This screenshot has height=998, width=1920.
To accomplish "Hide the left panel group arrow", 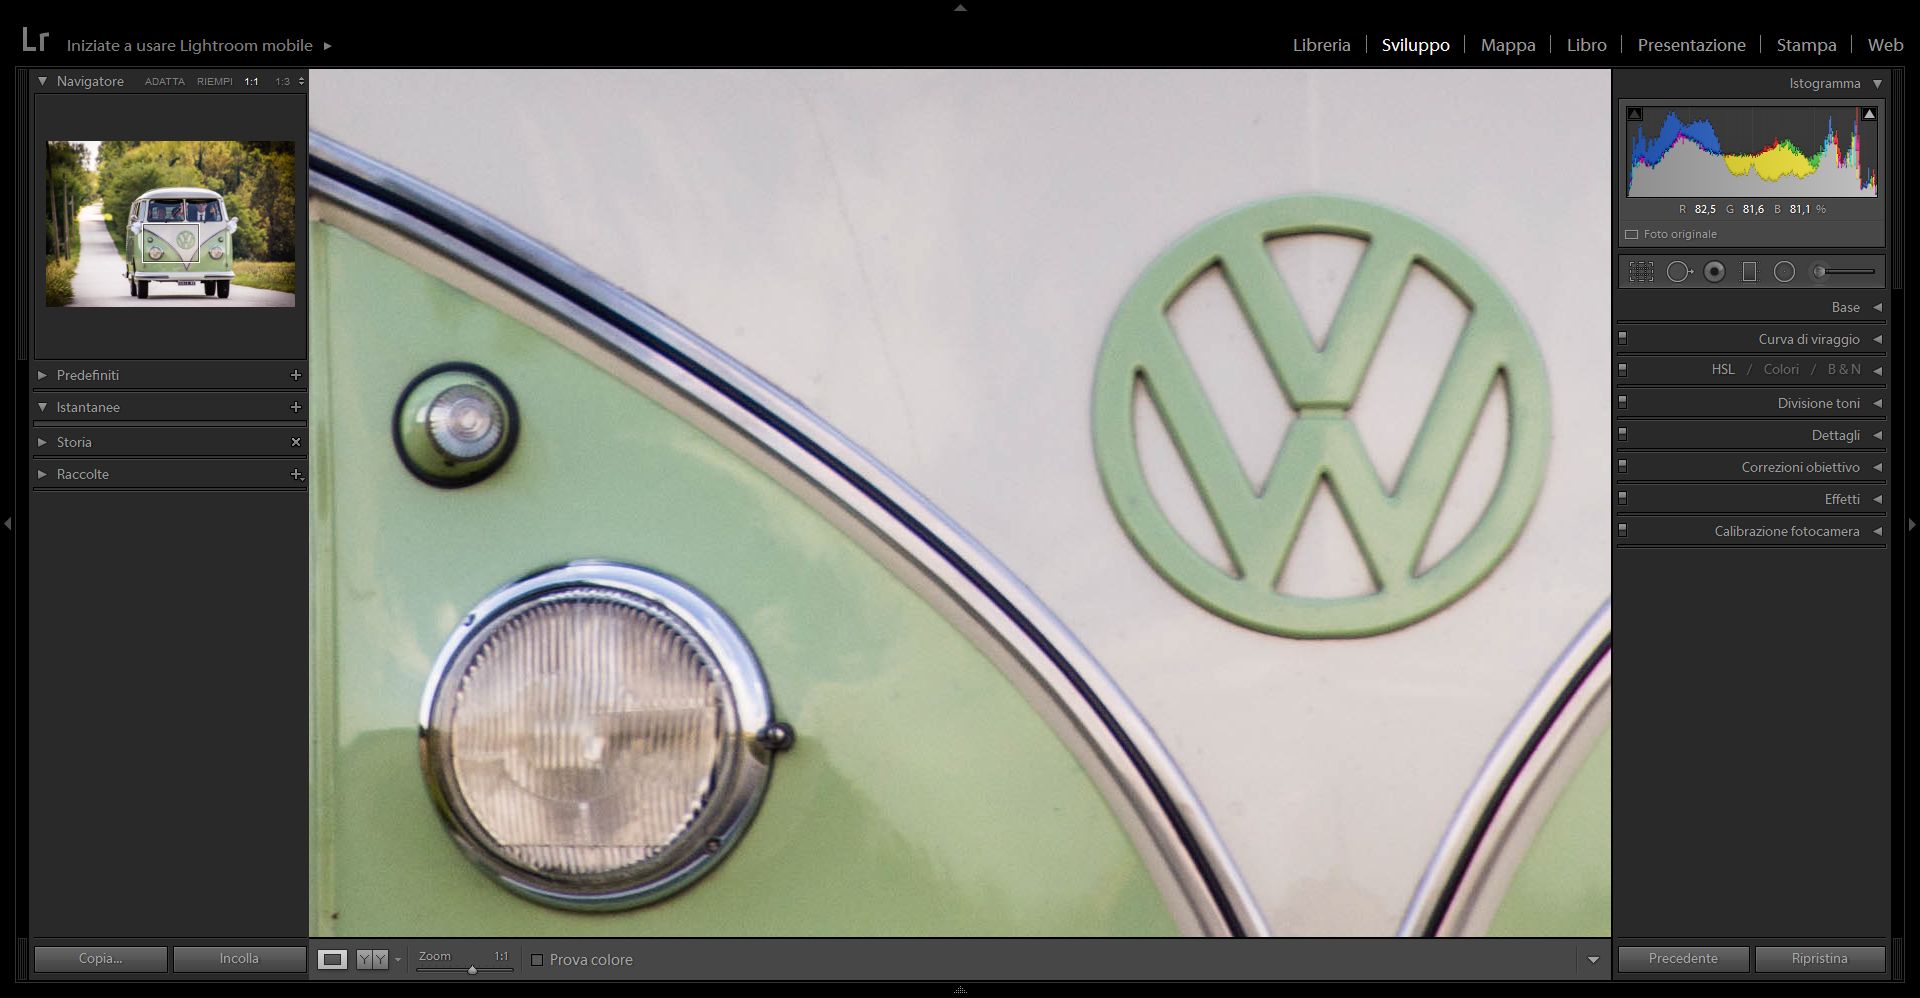I will 8,523.
